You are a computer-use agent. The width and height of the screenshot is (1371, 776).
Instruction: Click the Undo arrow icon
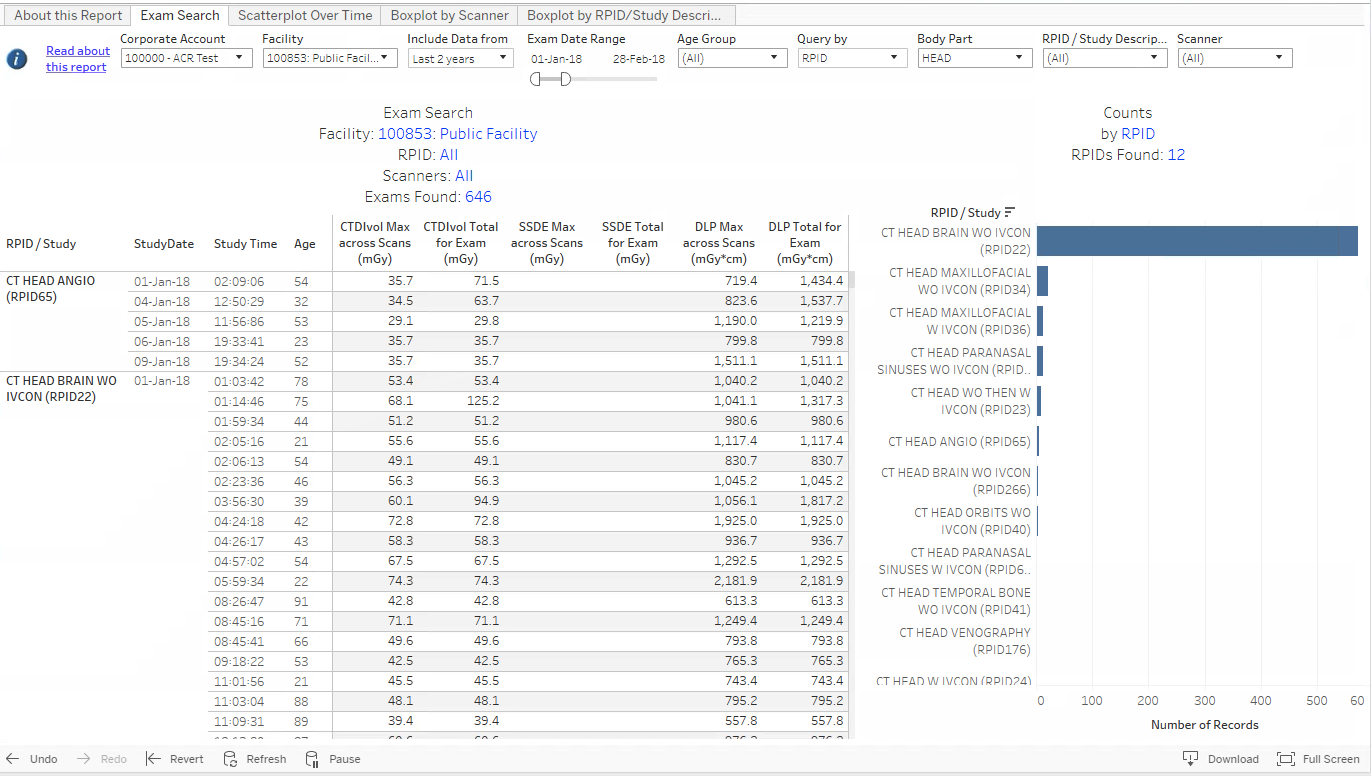click(13, 759)
